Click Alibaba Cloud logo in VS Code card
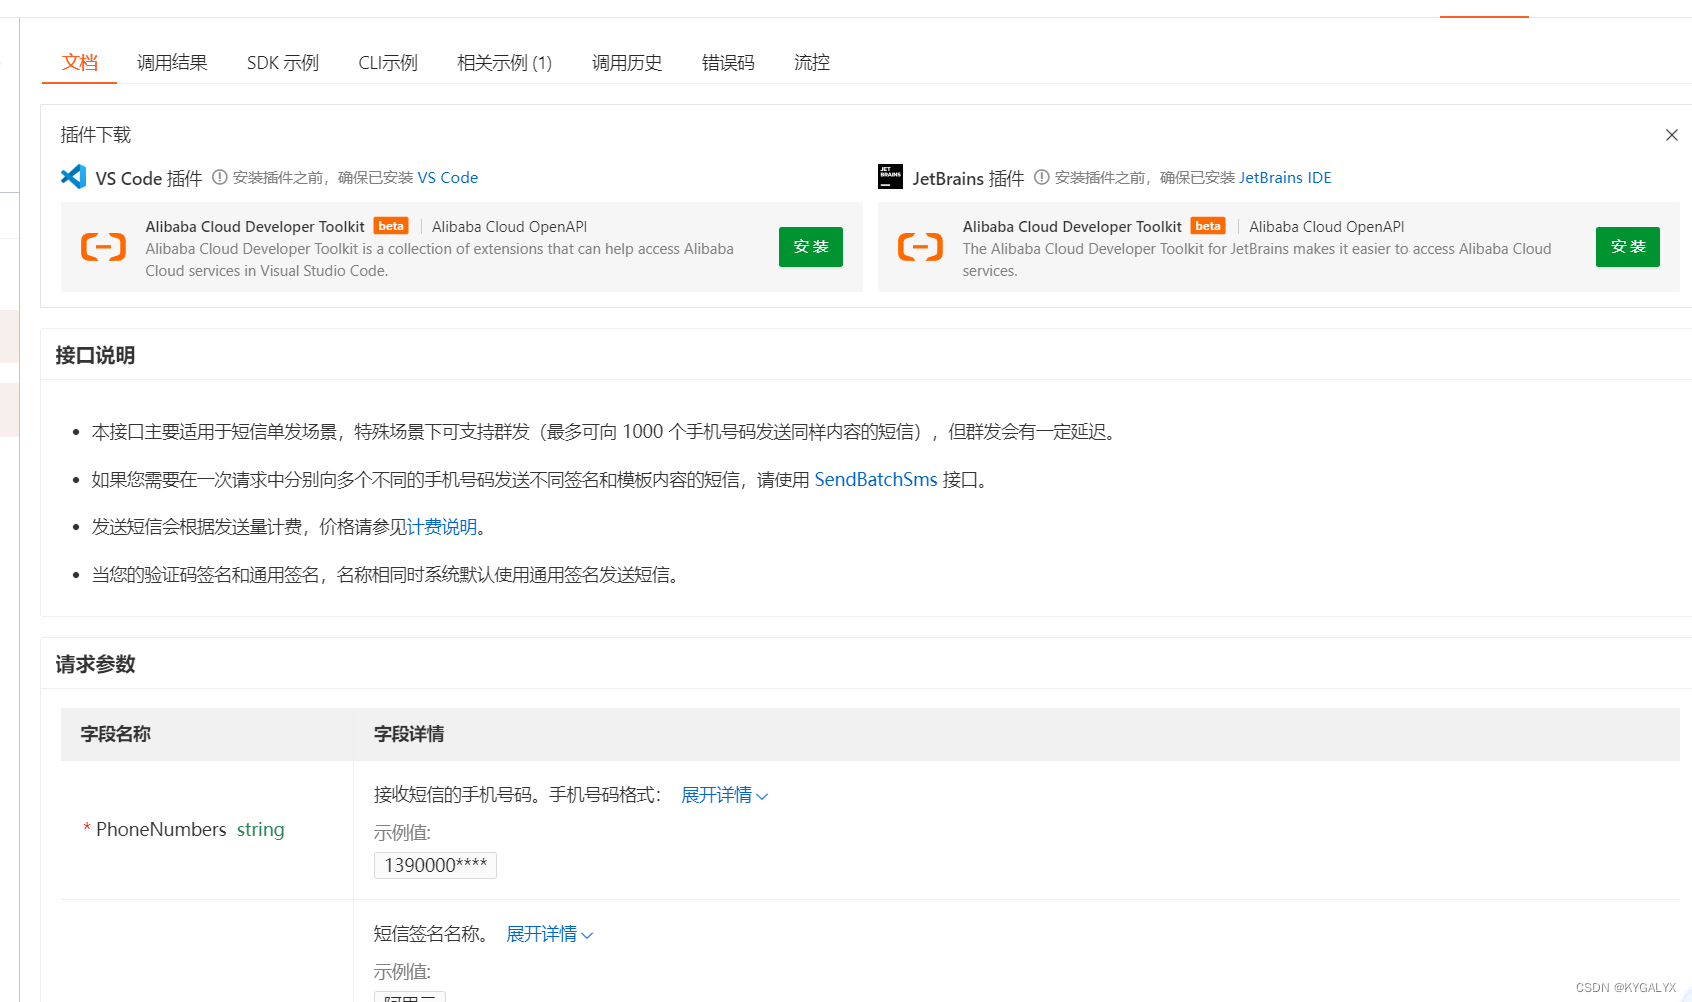The height and width of the screenshot is (1002, 1692). coord(103,247)
